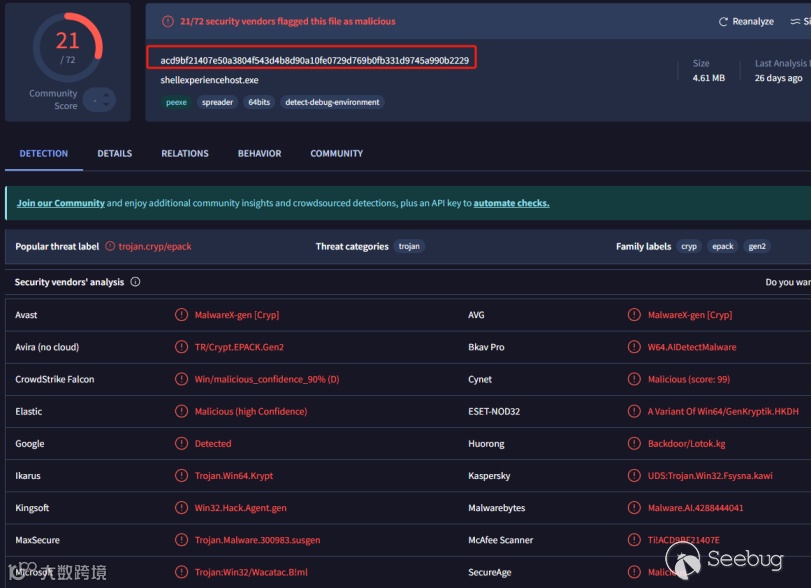Viewport: 812px width, 588px height.
Task: Click the alert icon beside Google Detected
Action: 181,443
